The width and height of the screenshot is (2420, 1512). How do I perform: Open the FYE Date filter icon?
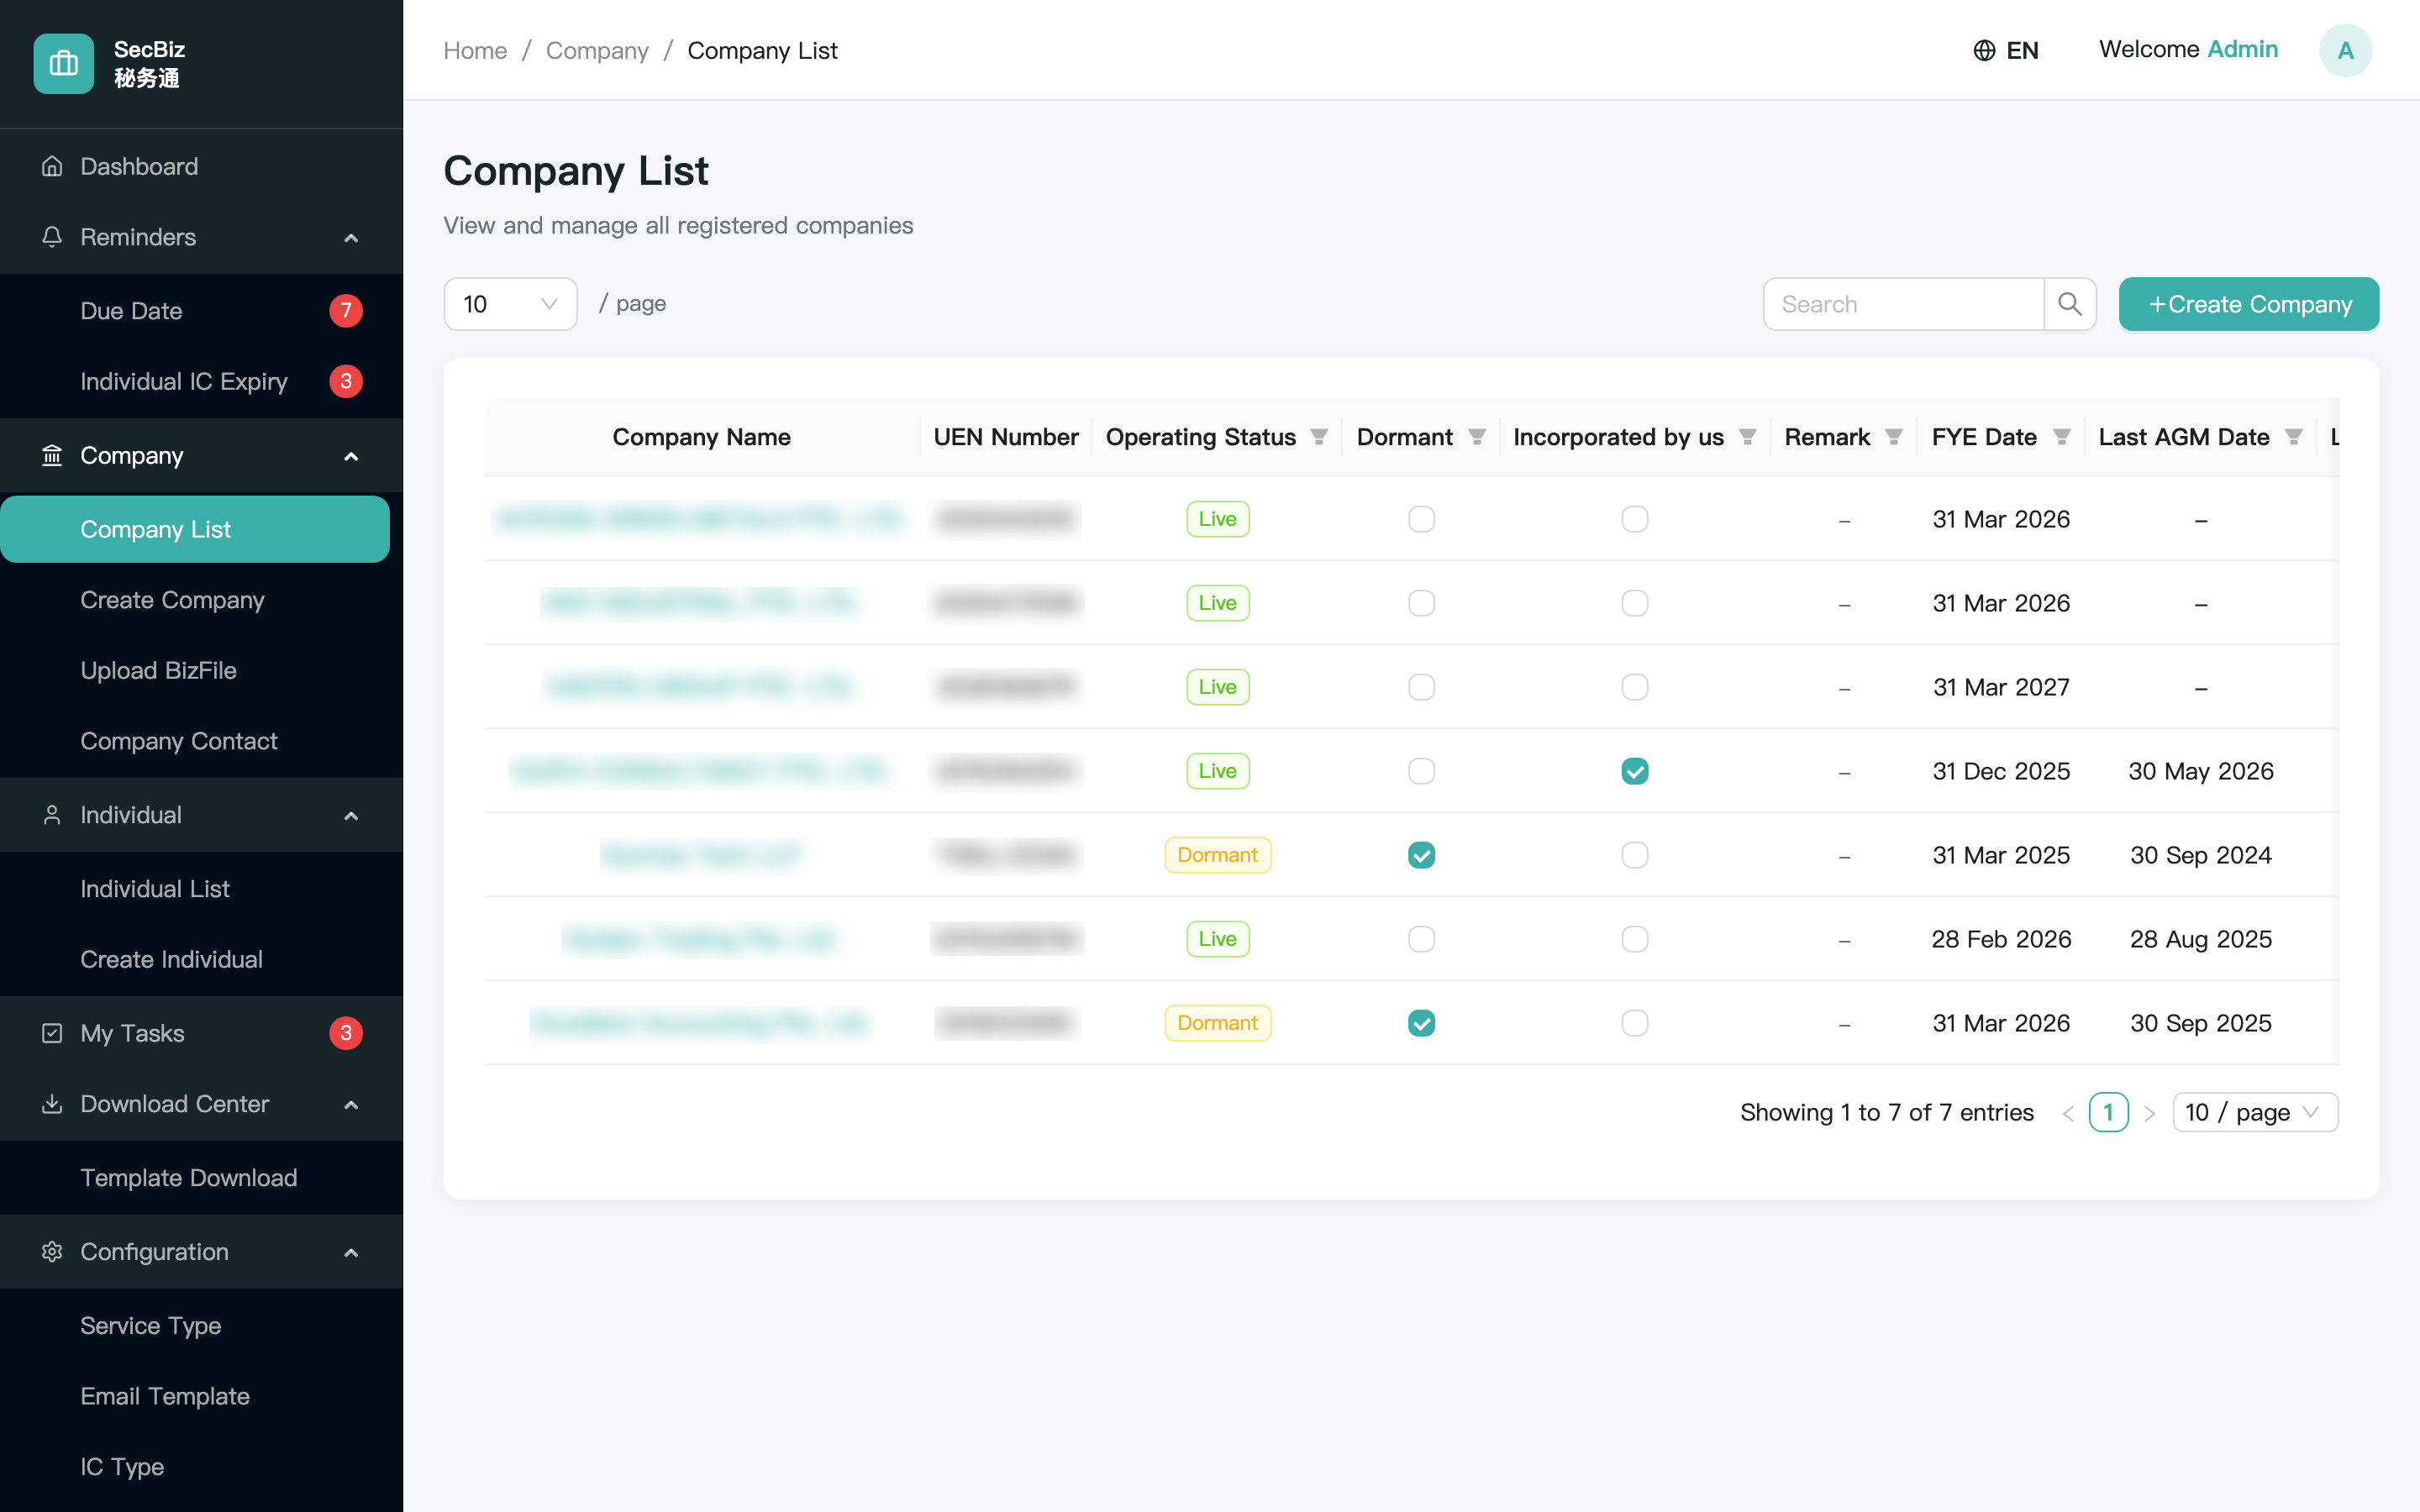(2061, 437)
